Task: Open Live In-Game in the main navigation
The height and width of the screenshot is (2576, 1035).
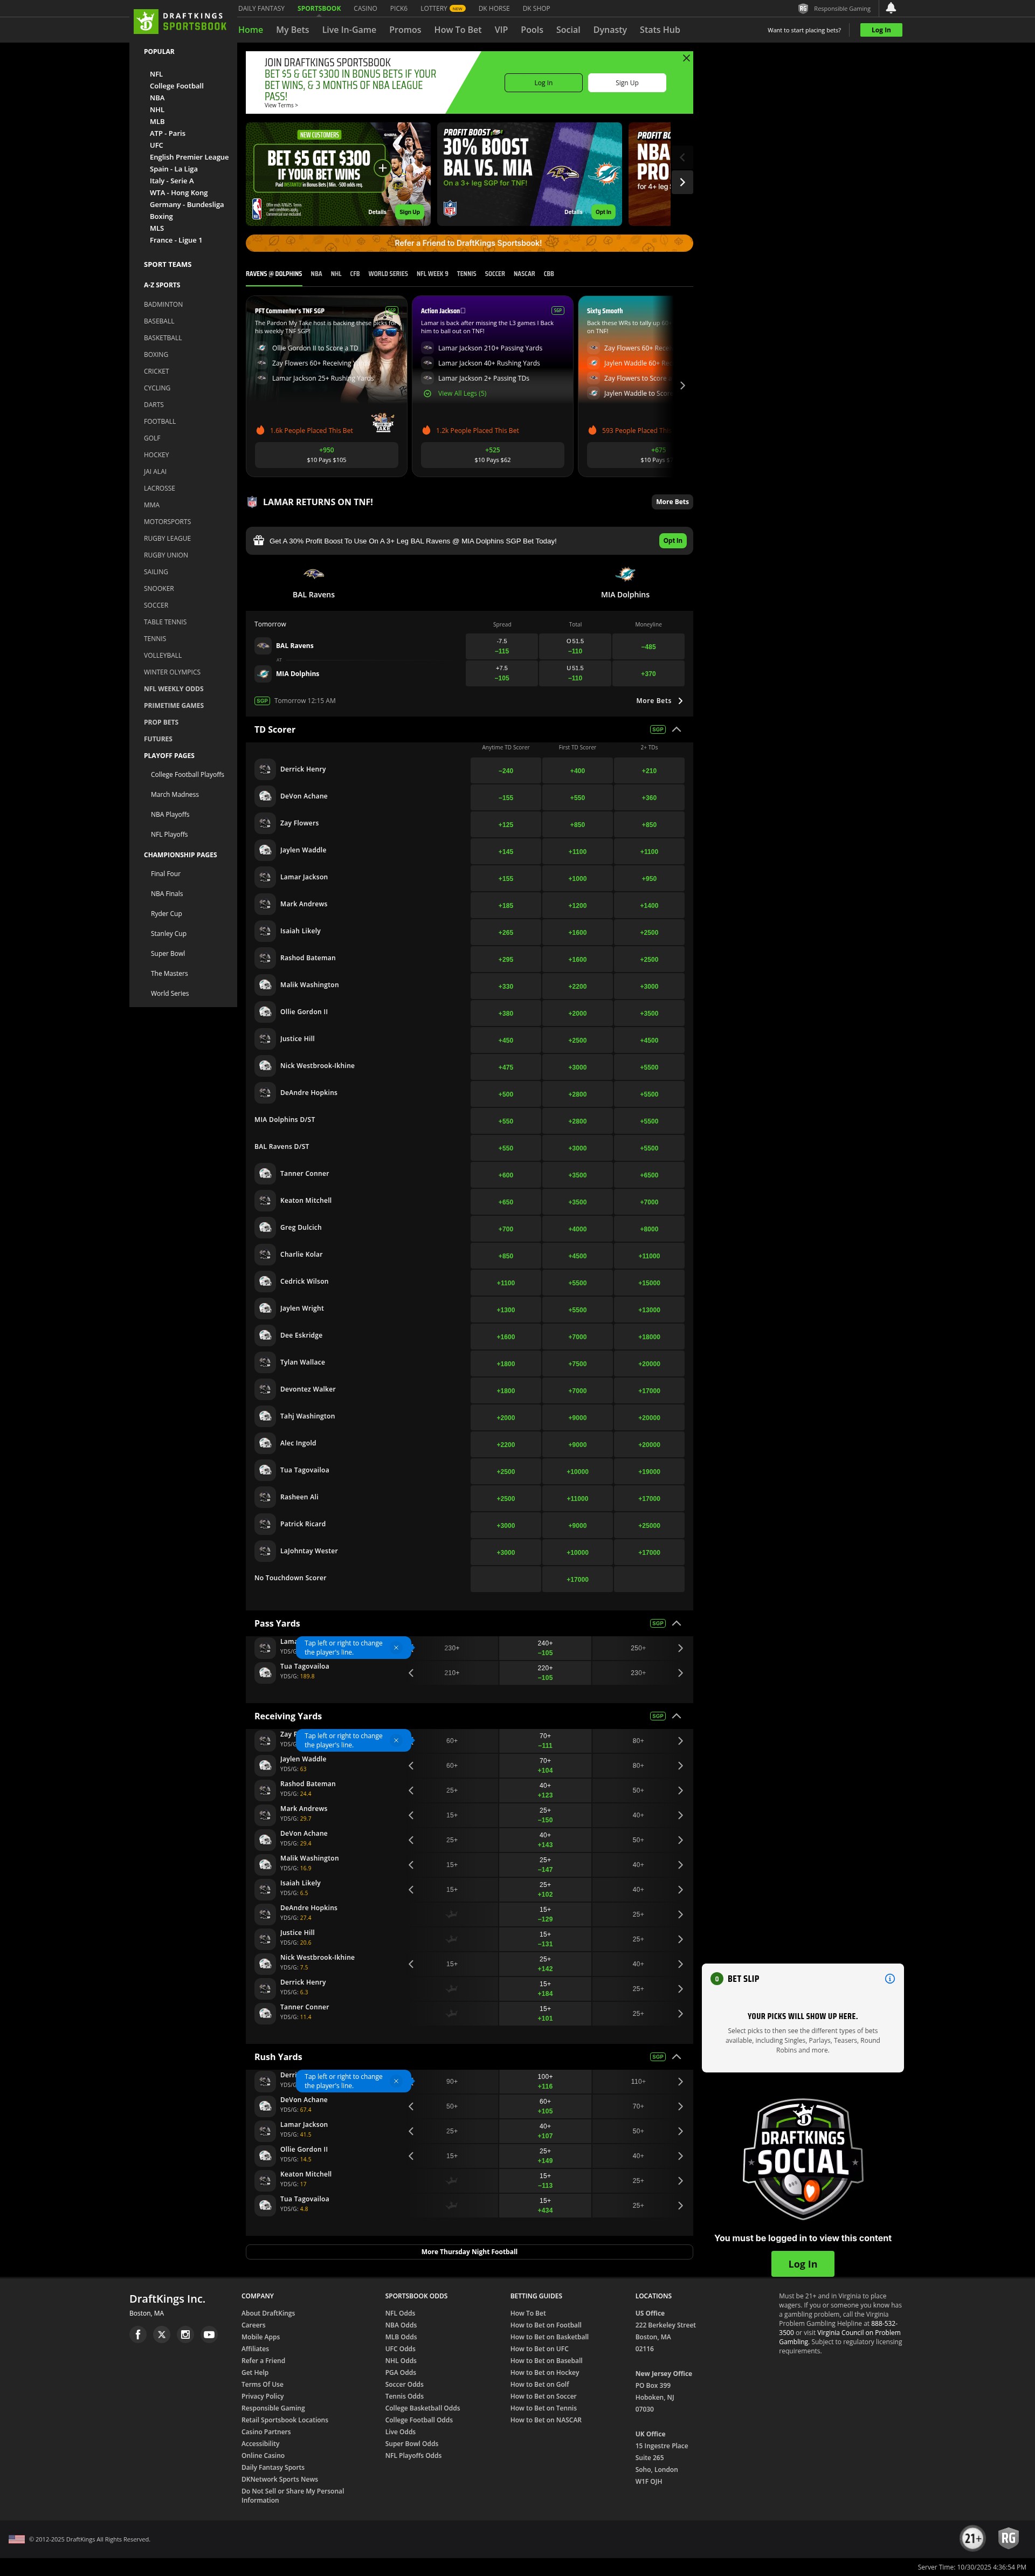Action: pos(349,30)
